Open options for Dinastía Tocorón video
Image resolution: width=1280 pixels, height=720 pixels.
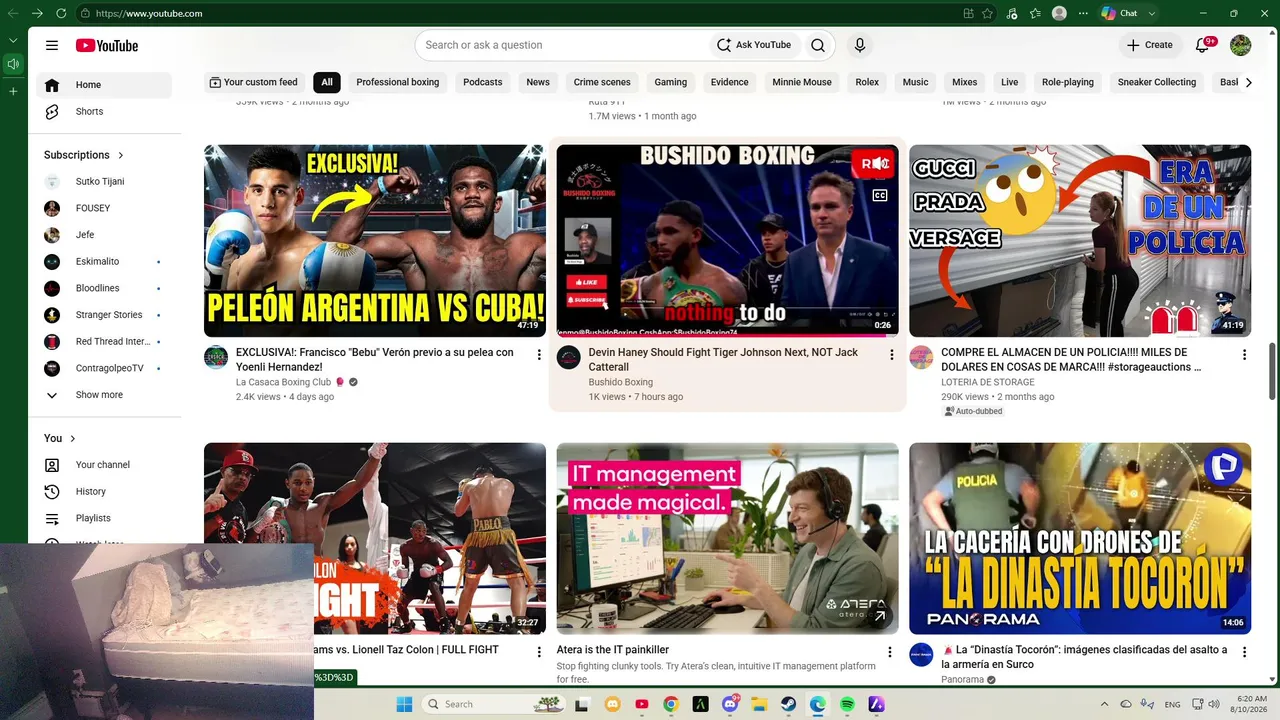(1244, 652)
